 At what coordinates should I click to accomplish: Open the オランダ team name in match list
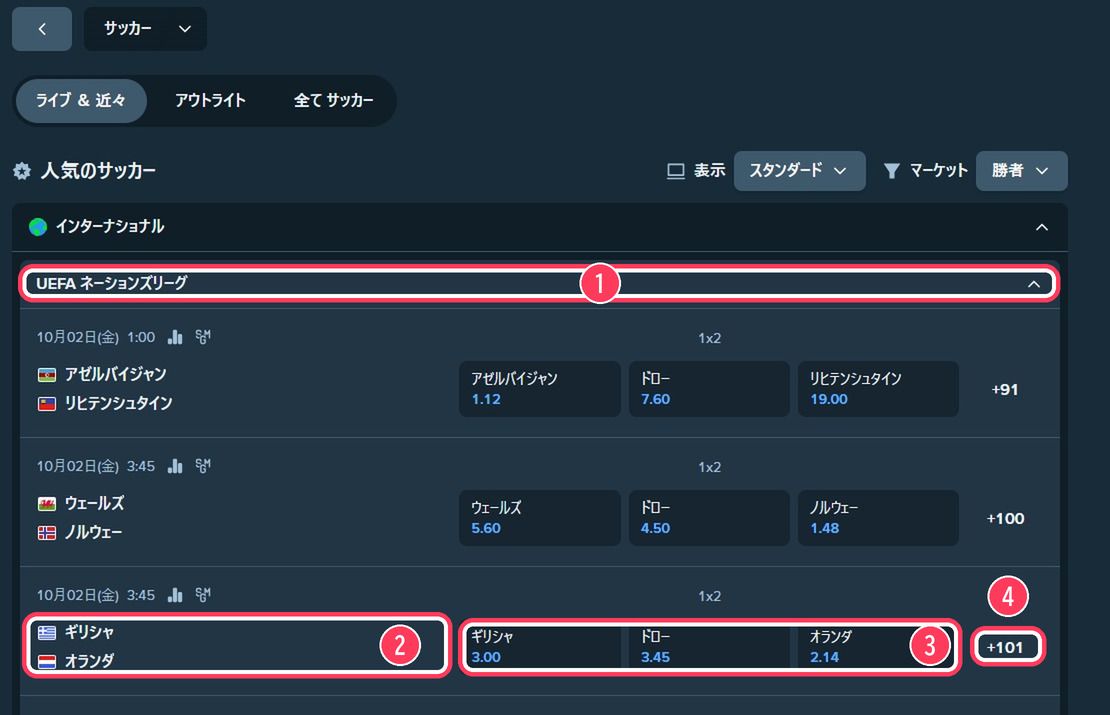(x=89, y=661)
